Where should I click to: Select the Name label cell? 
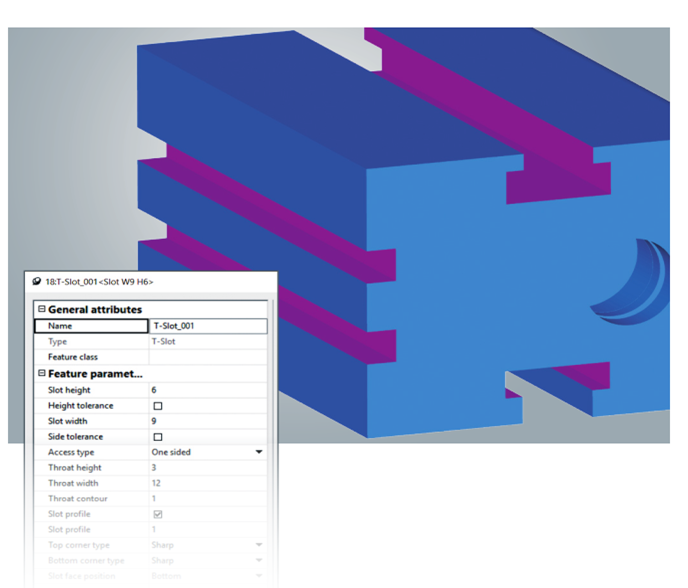pos(91,326)
